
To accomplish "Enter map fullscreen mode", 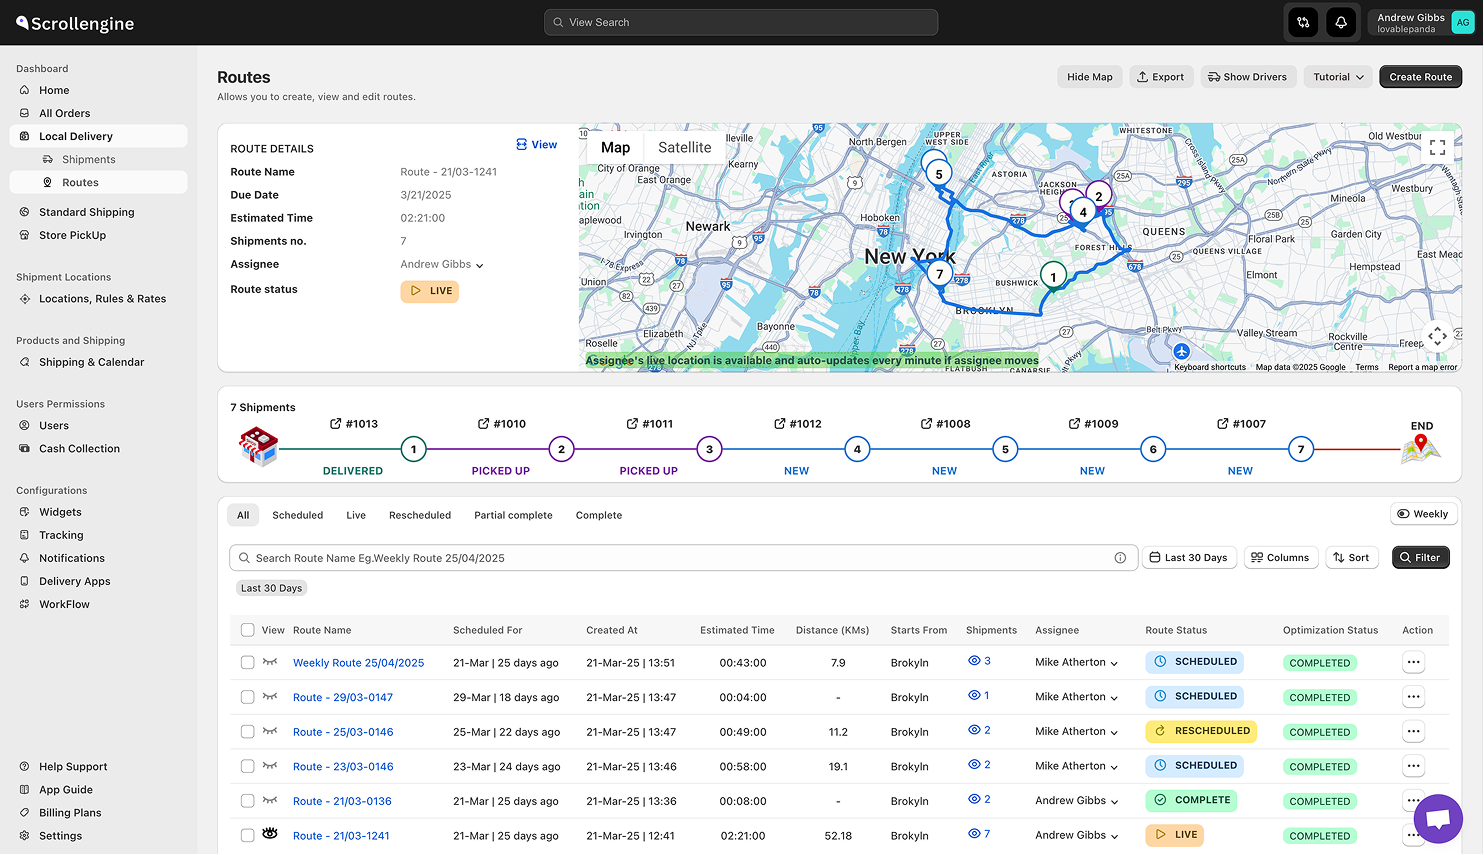I will [x=1437, y=147].
